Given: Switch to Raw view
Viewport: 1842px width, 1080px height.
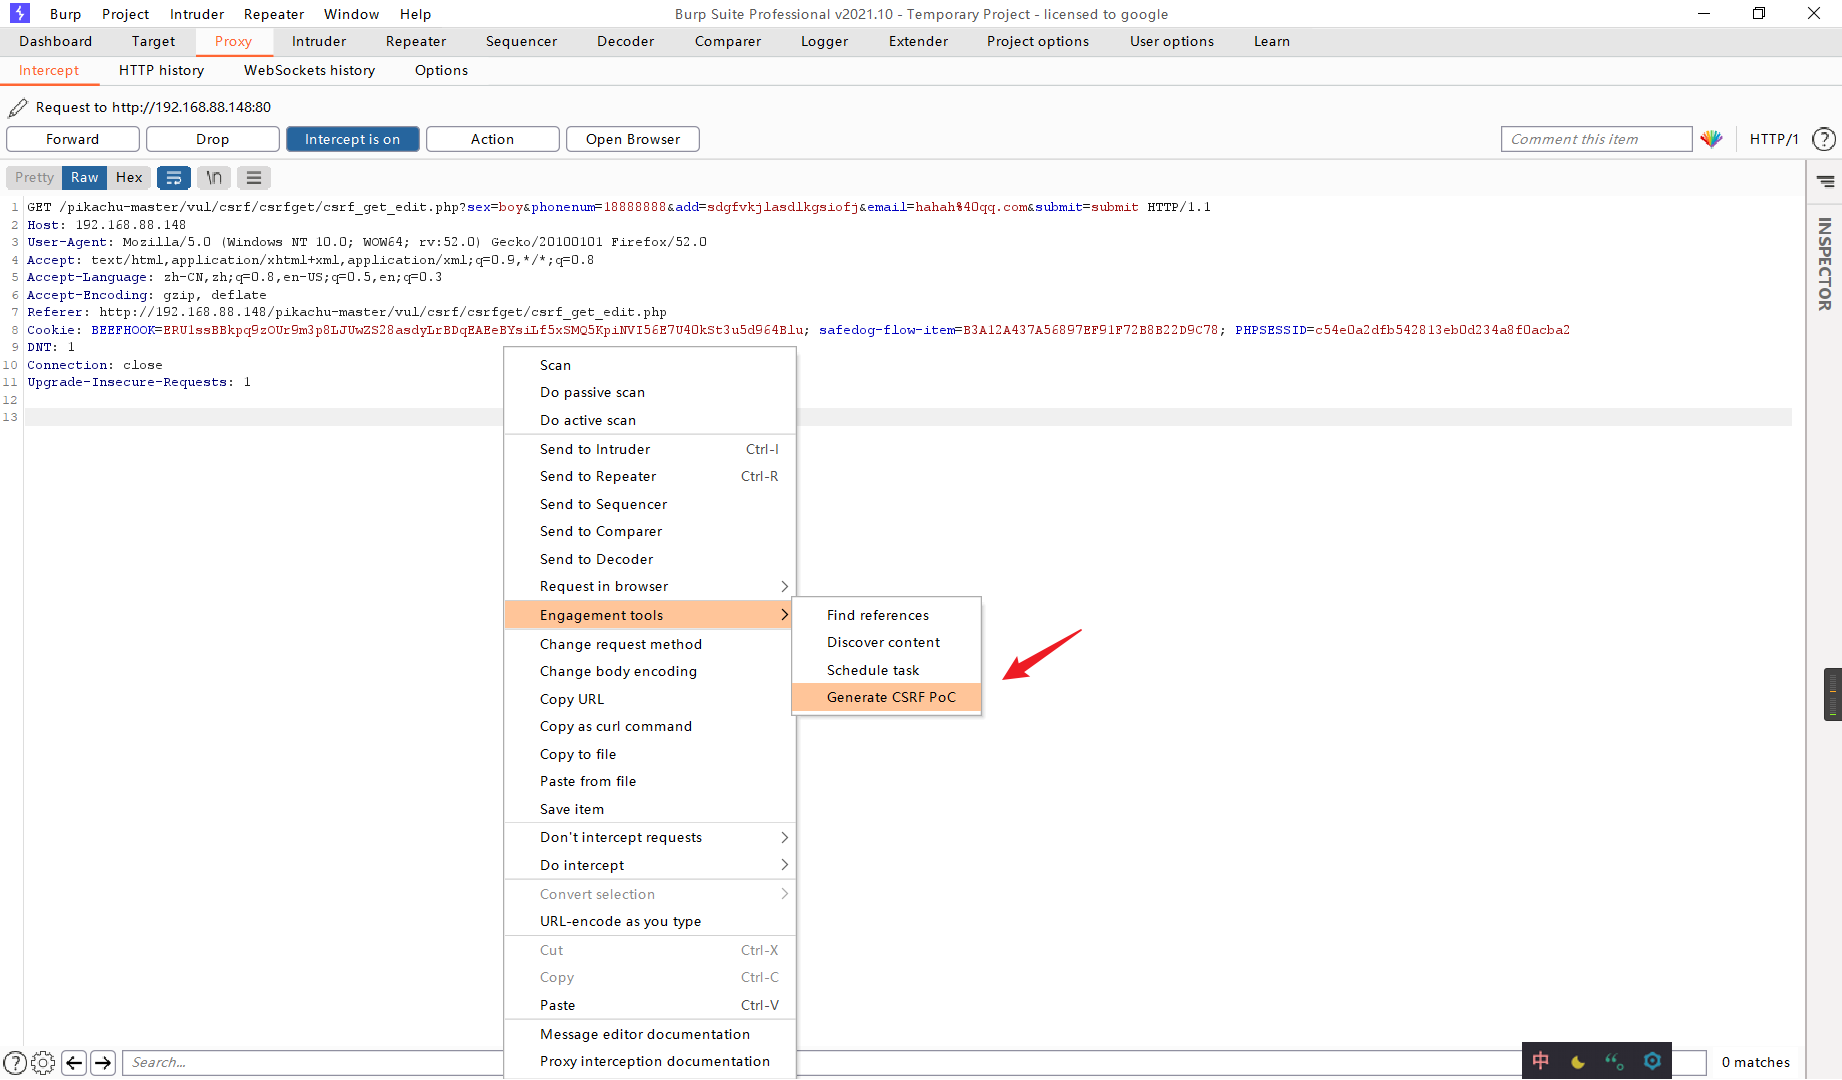Looking at the screenshot, I should pos(85,177).
